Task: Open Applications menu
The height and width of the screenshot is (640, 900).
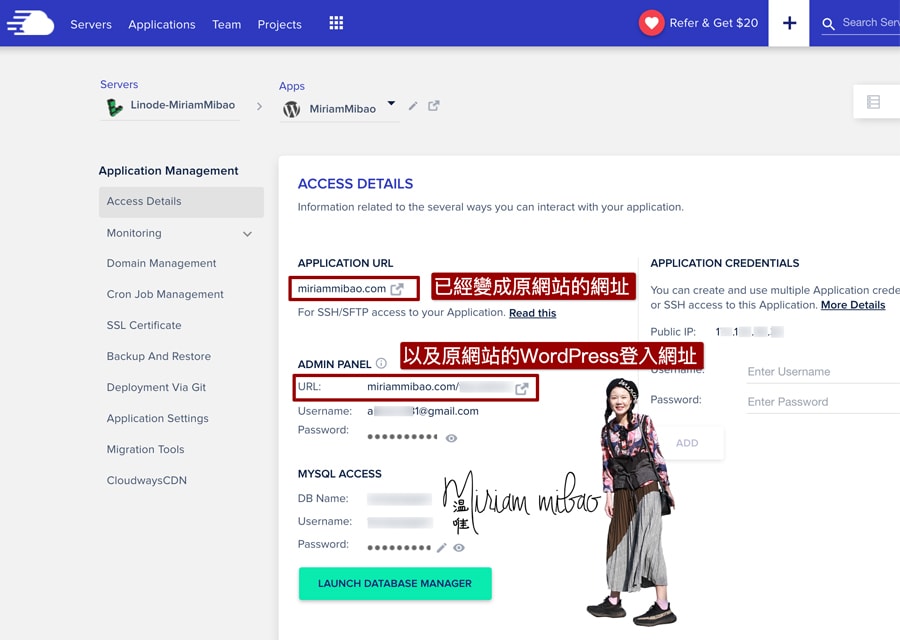Action: click(x=162, y=24)
